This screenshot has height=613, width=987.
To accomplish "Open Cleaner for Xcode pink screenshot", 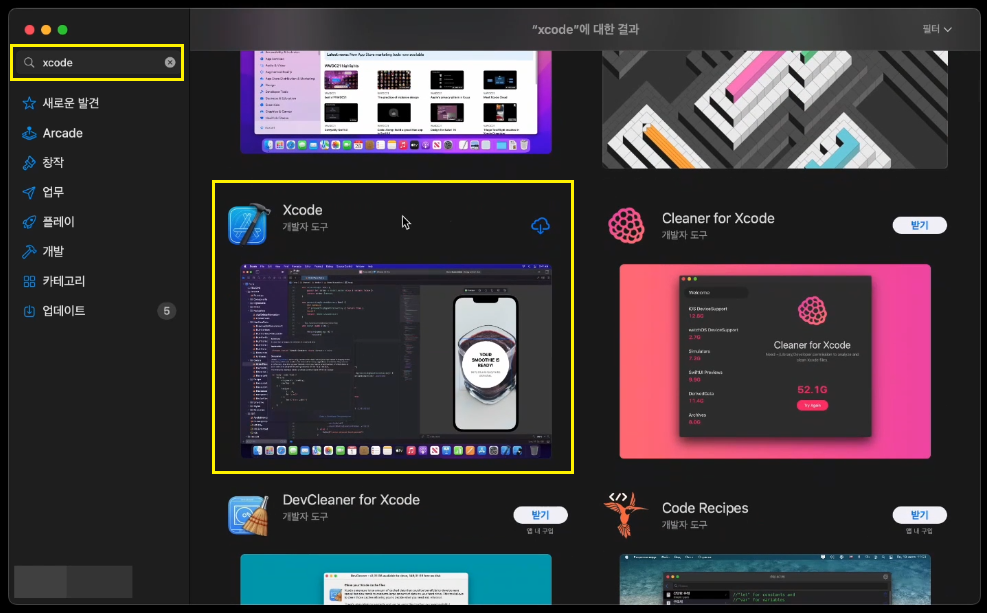I will [775, 361].
